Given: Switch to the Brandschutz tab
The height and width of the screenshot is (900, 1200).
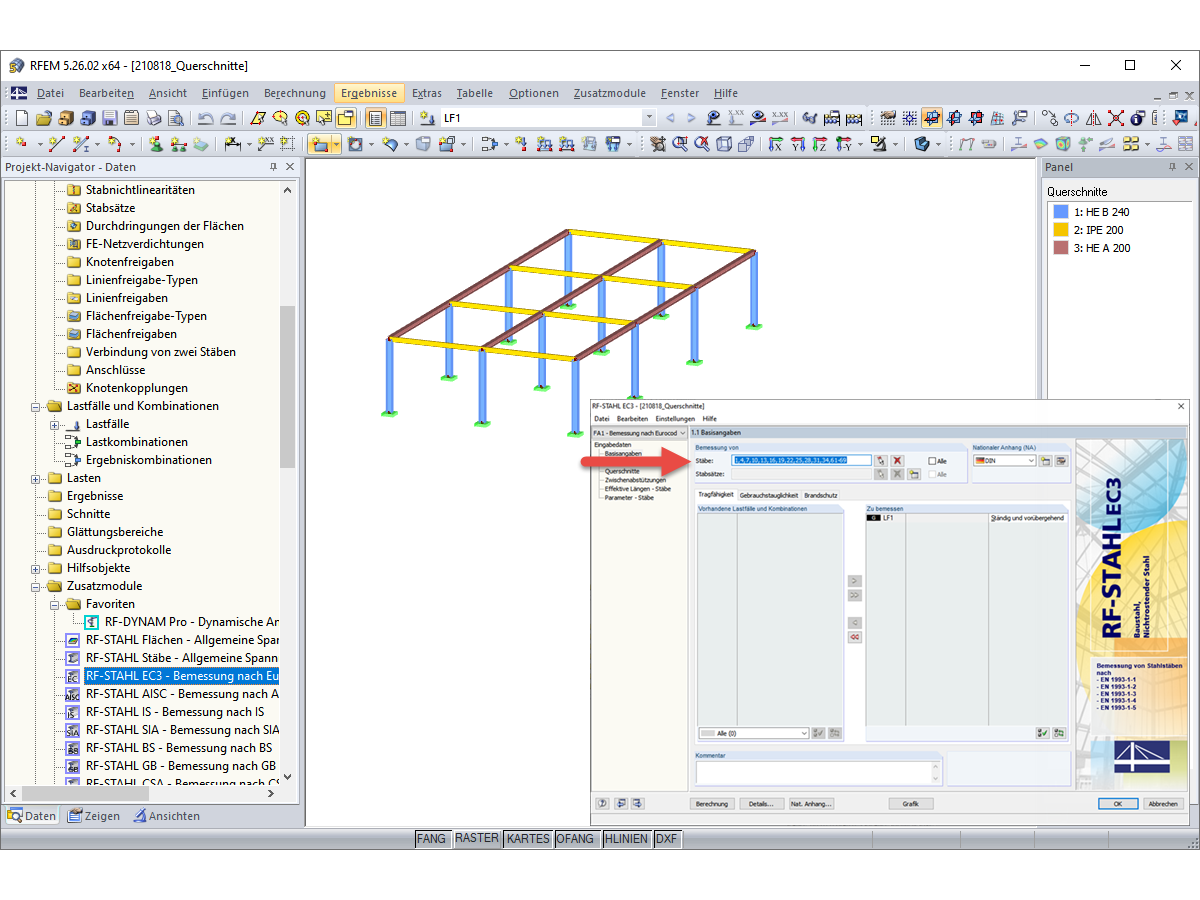Looking at the screenshot, I should [822, 495].
